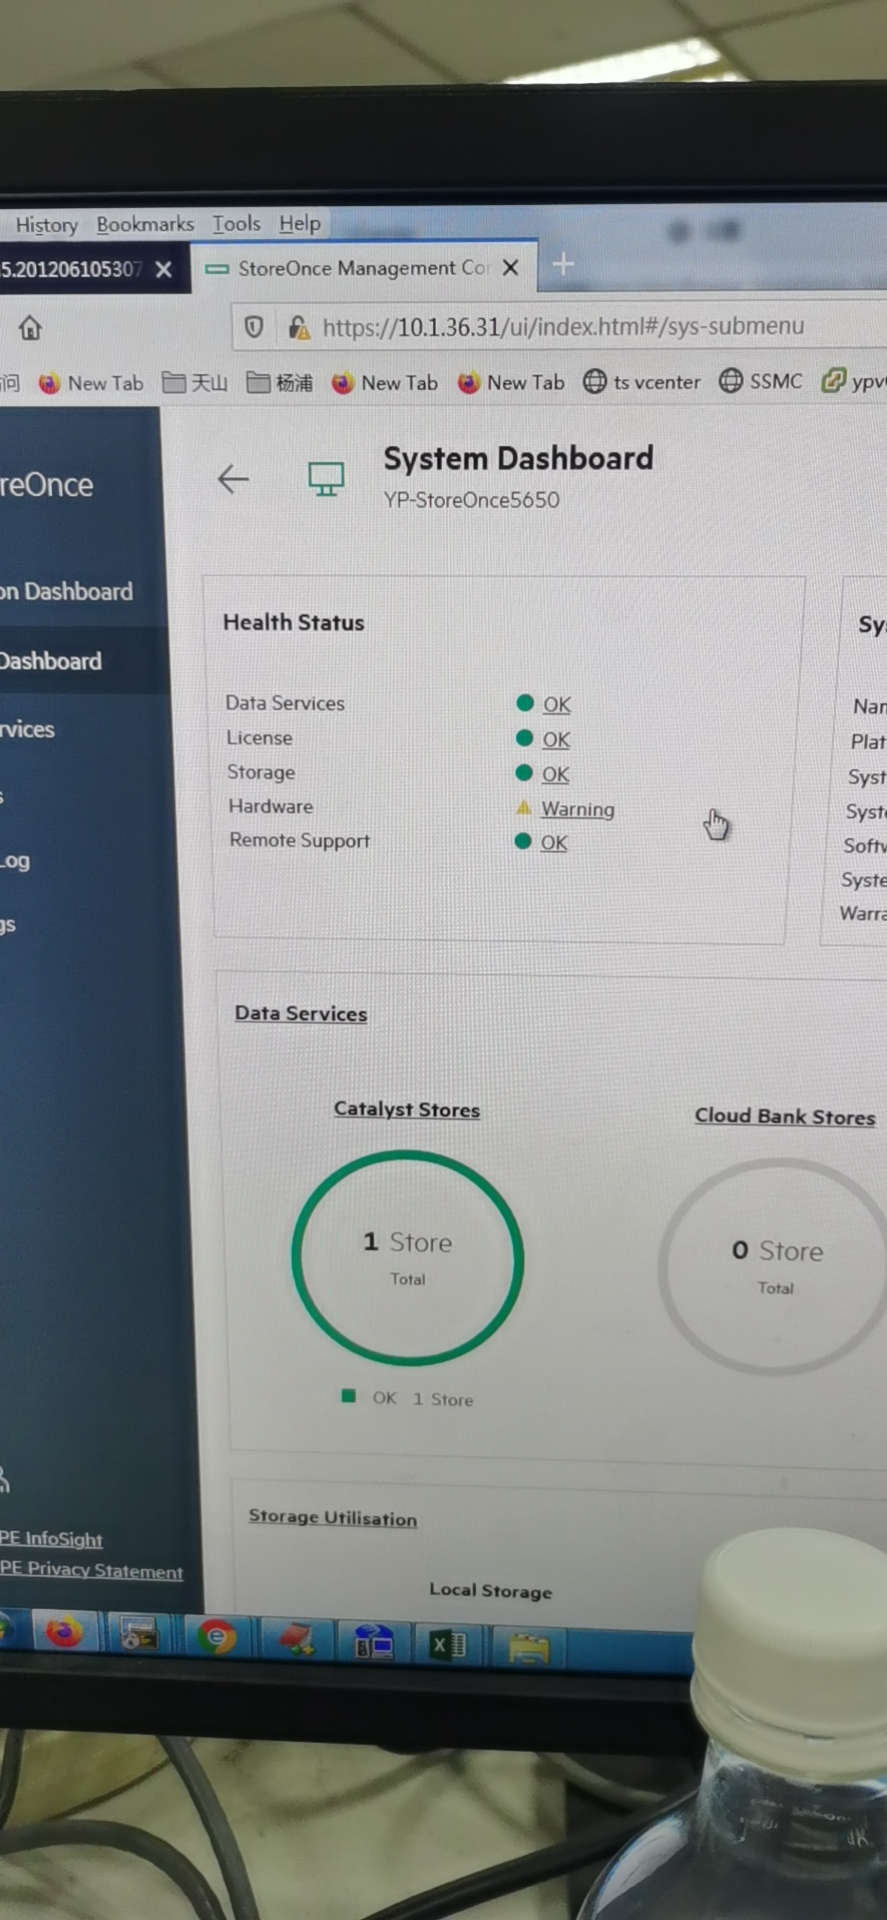This screenshot has width=887, height=1920.
Task: Open the Help menu
Action: [300, 223]
